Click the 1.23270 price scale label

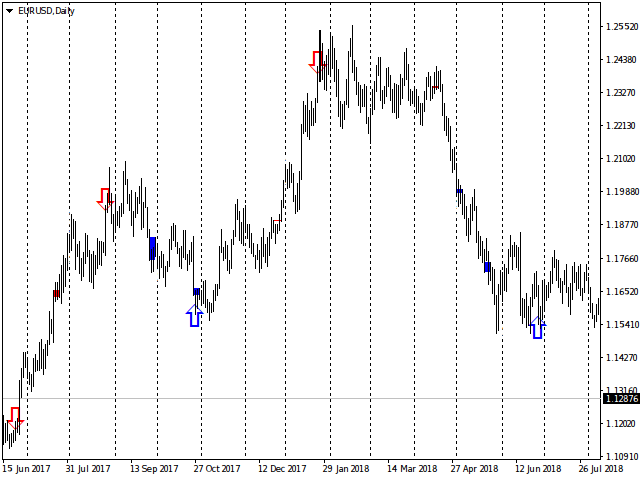pyautogui.click(x=621, y=93)
